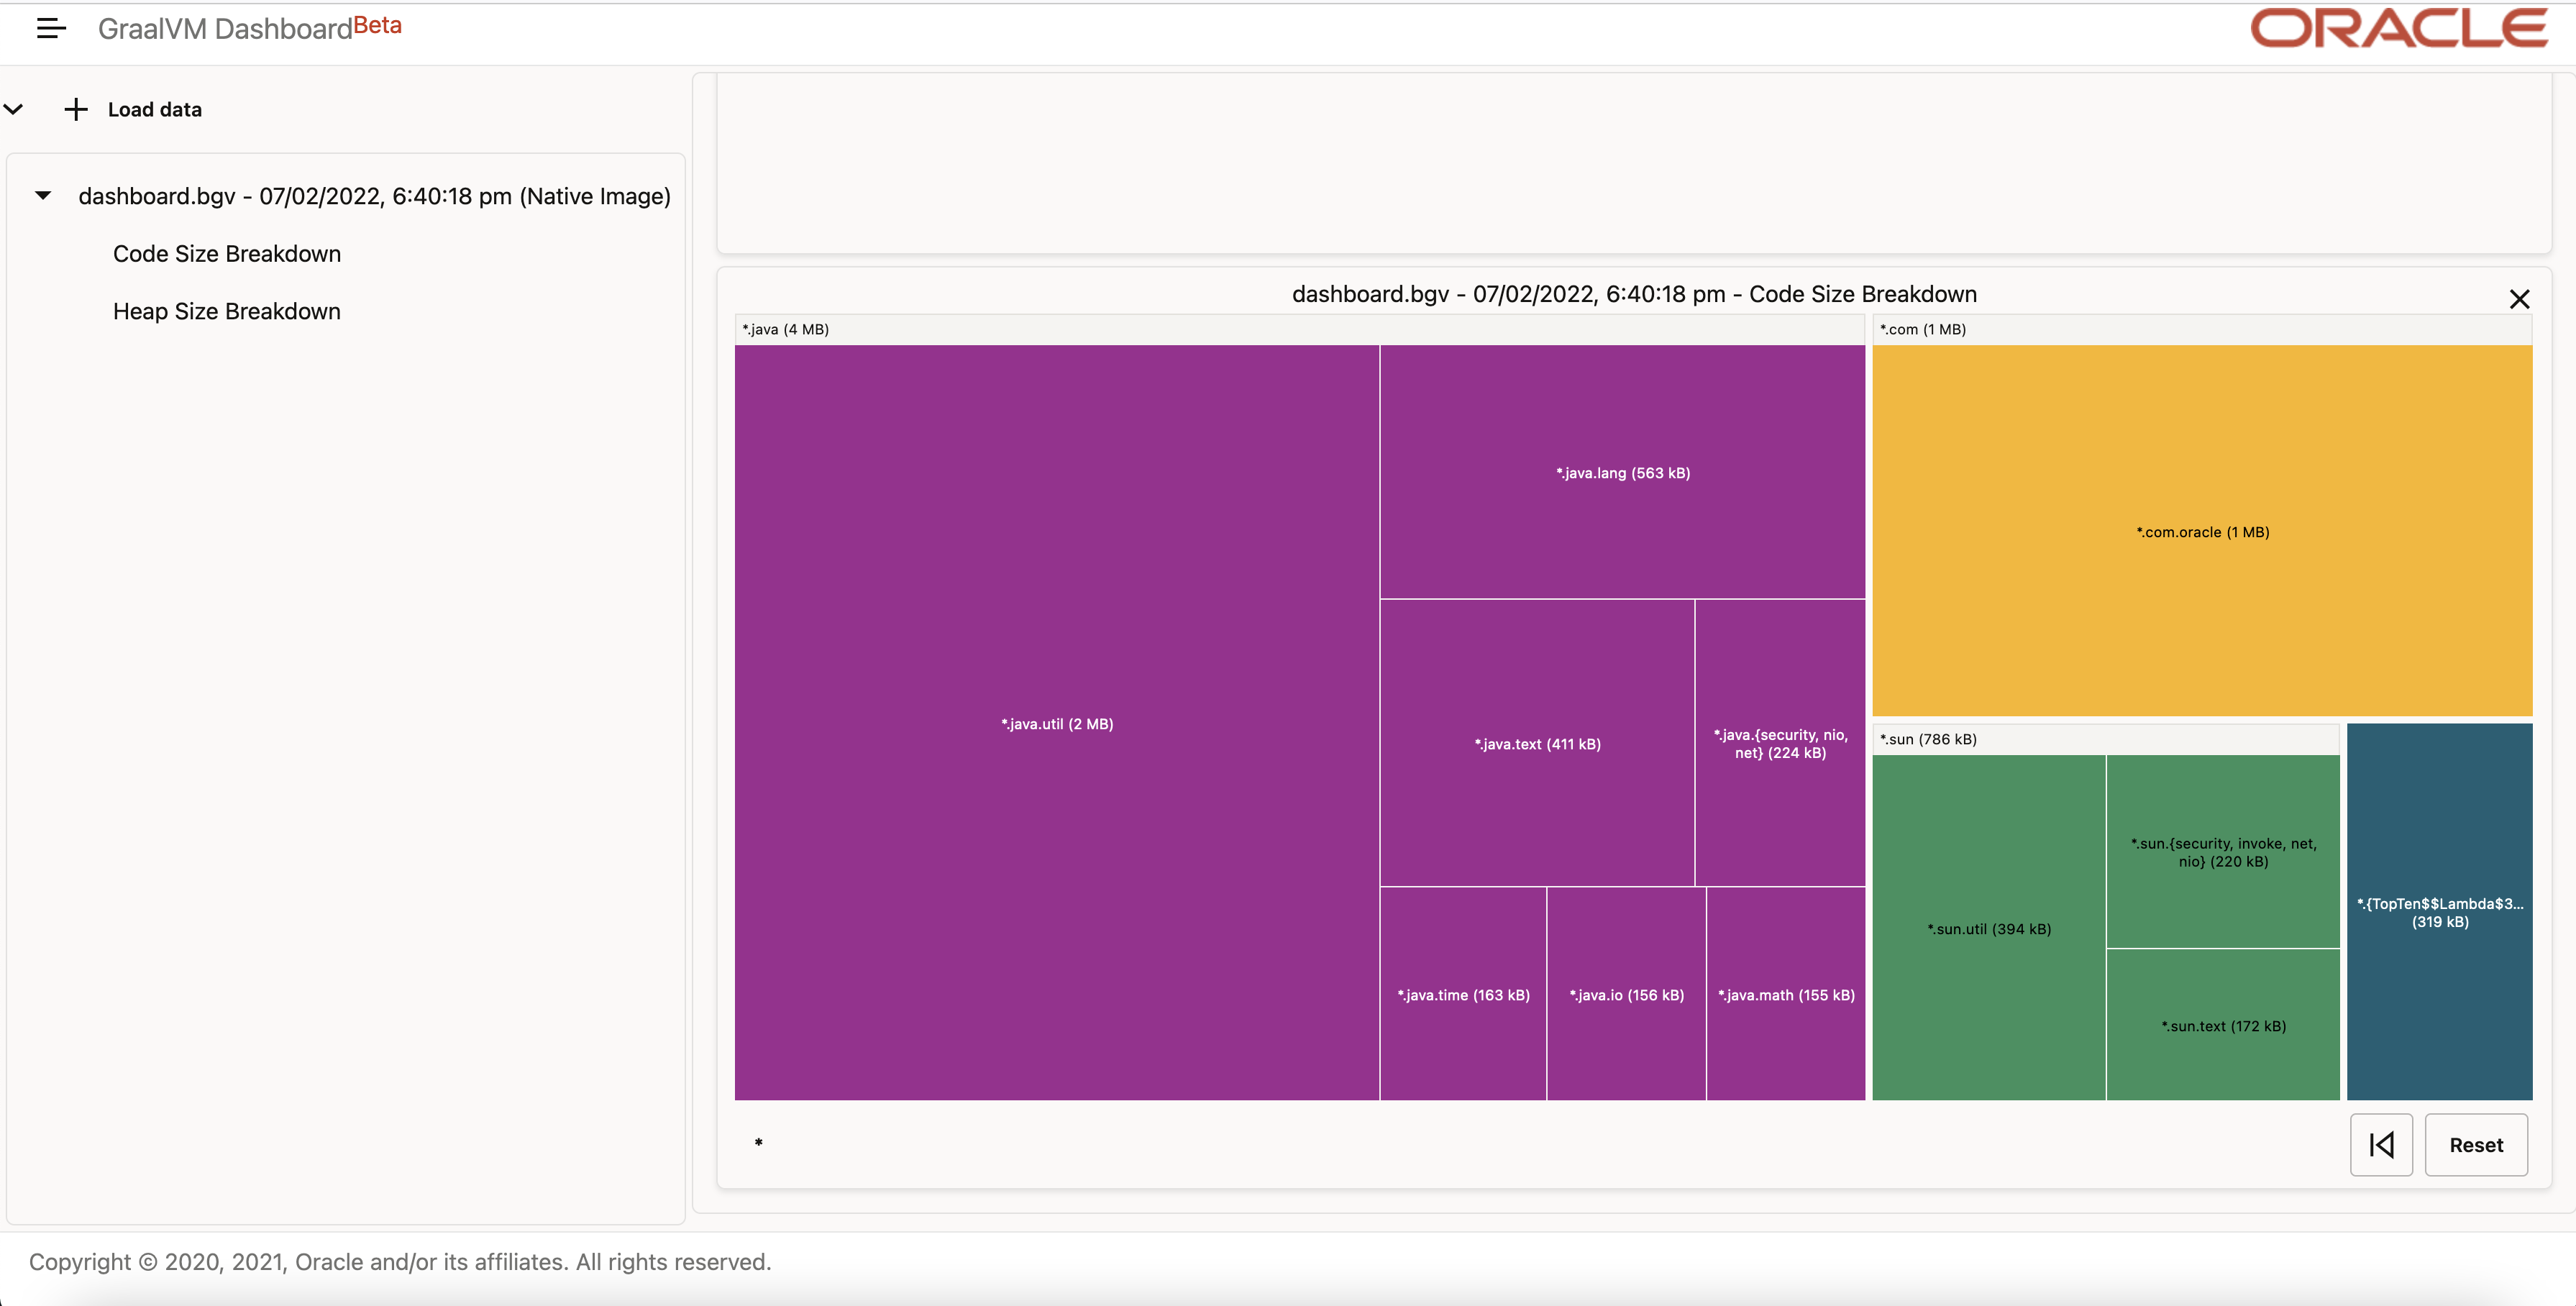Viewport: 2576px width, 1306px height.
Task: Open Heap Size Breakdown view
Action: [227, 311]
